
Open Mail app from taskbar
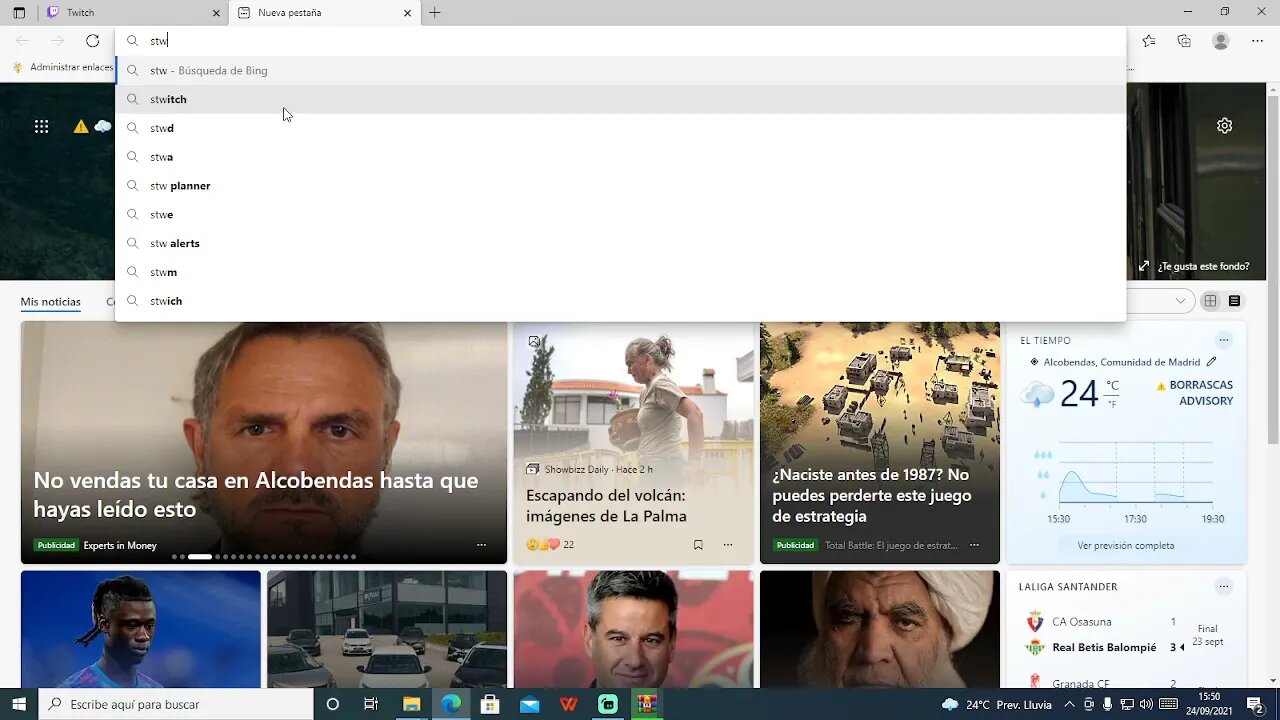pyautogui.click(x=529, y=704)
